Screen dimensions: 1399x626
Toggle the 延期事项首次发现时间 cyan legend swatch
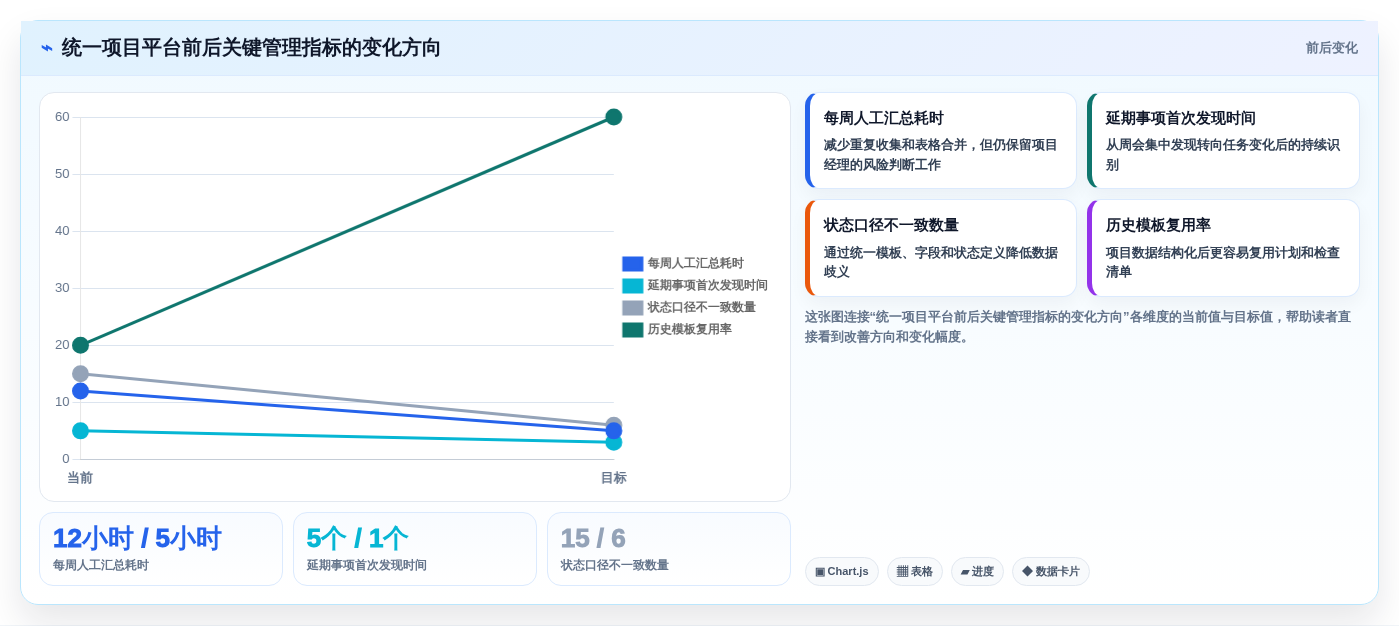pos(632,286)
